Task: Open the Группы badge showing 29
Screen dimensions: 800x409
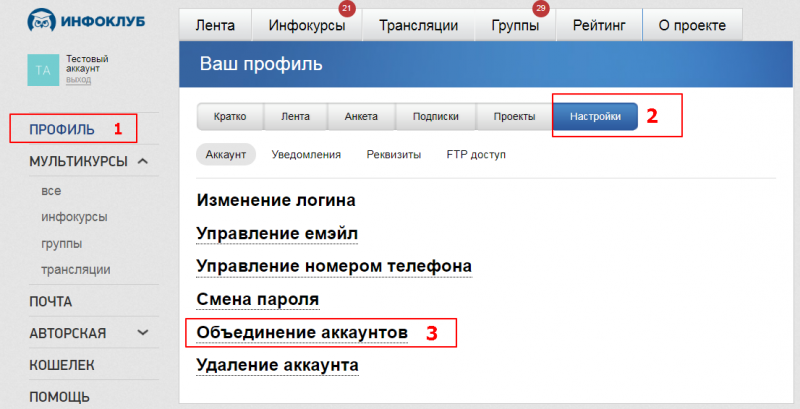Action: point(541,8)
